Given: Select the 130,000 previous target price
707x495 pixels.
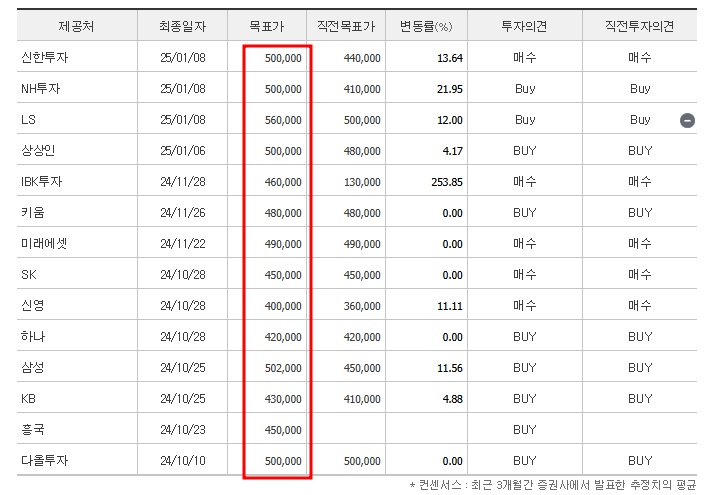Looking at the screenshot, I should pyautogui.click(x=362, y=182).
